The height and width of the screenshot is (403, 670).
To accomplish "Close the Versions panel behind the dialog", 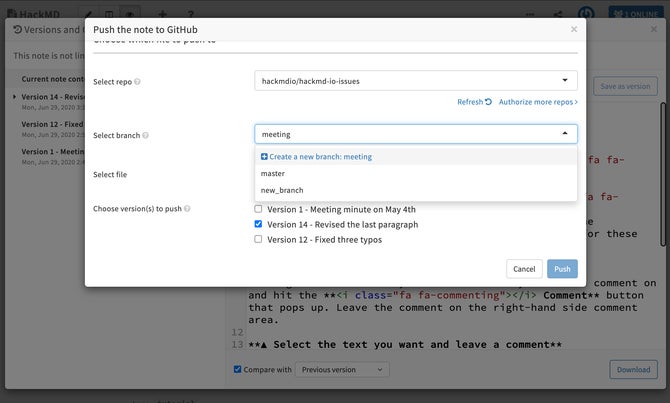I will (x=654, y=29).
